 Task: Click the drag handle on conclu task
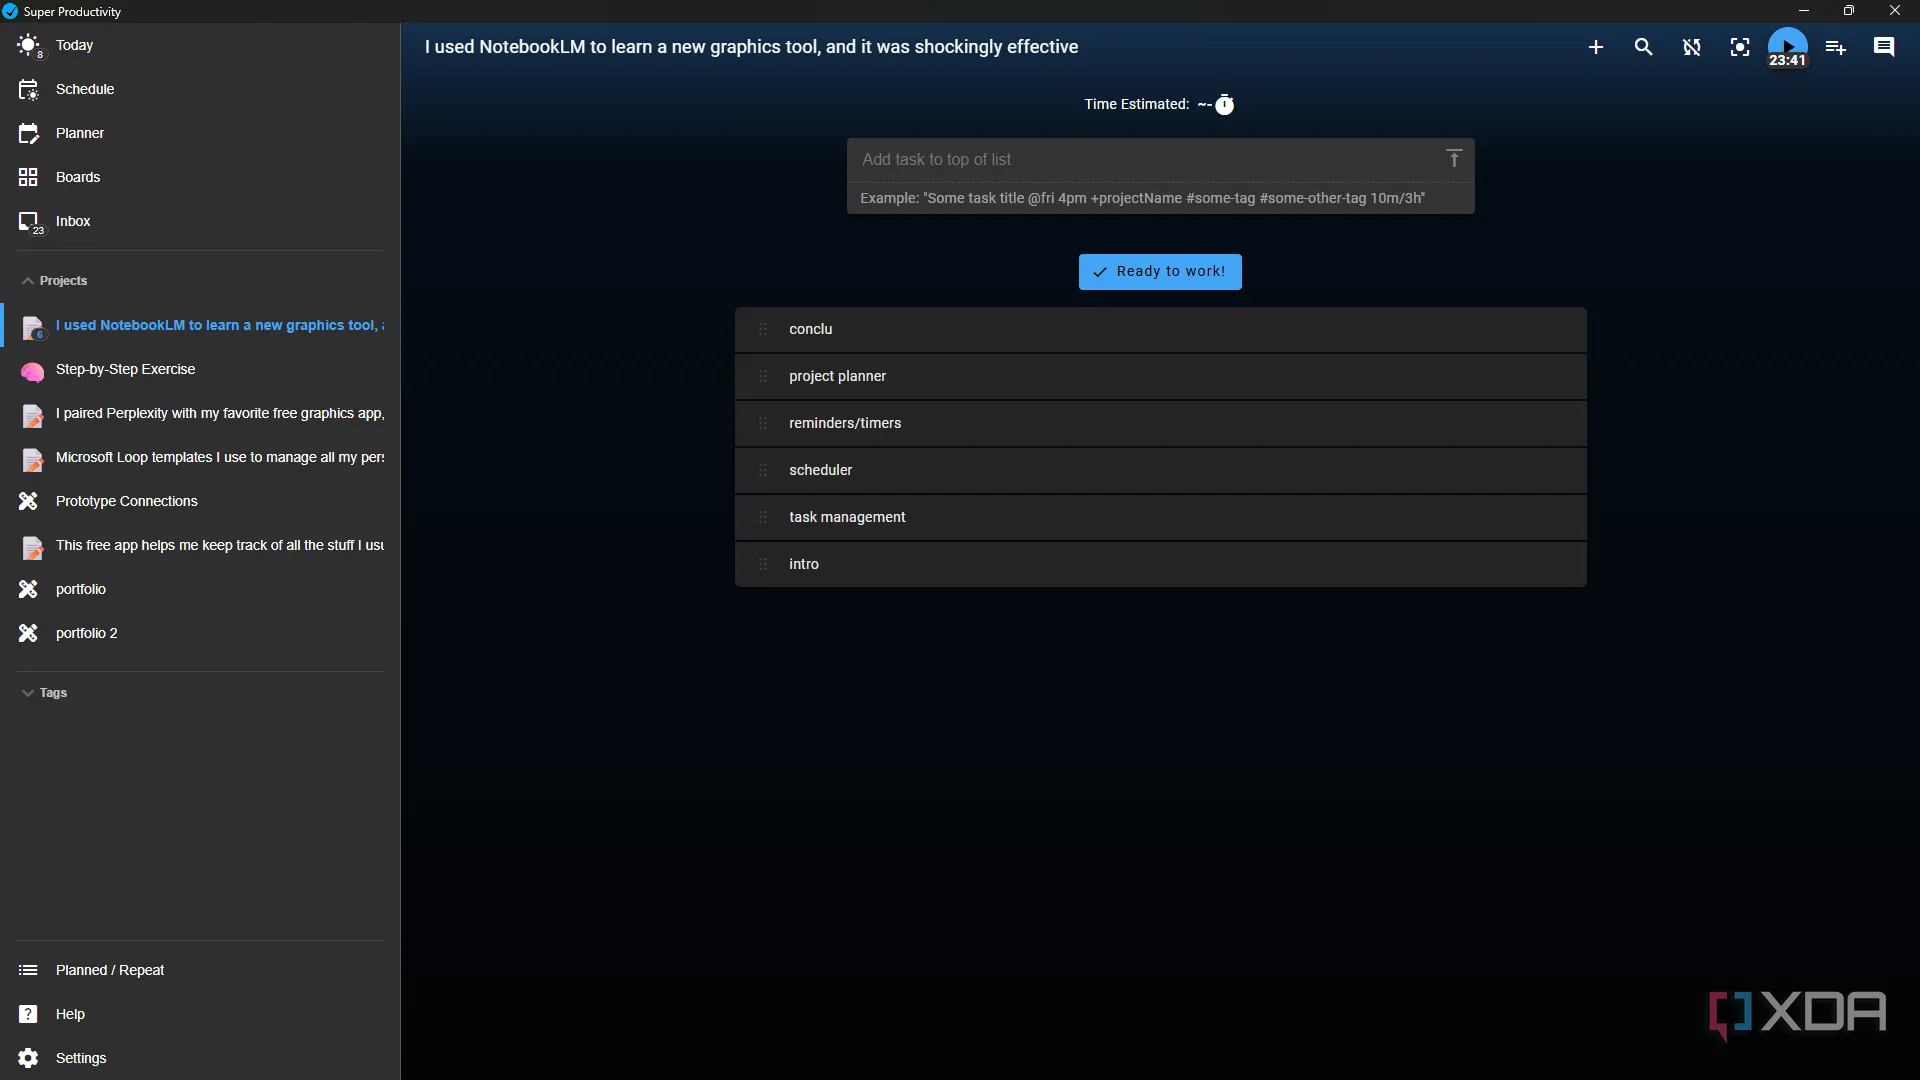coord(763,329)
